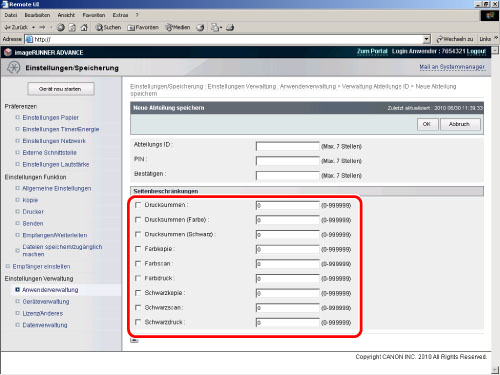Open Externe Schnittstelle in the sidebar

49,152
